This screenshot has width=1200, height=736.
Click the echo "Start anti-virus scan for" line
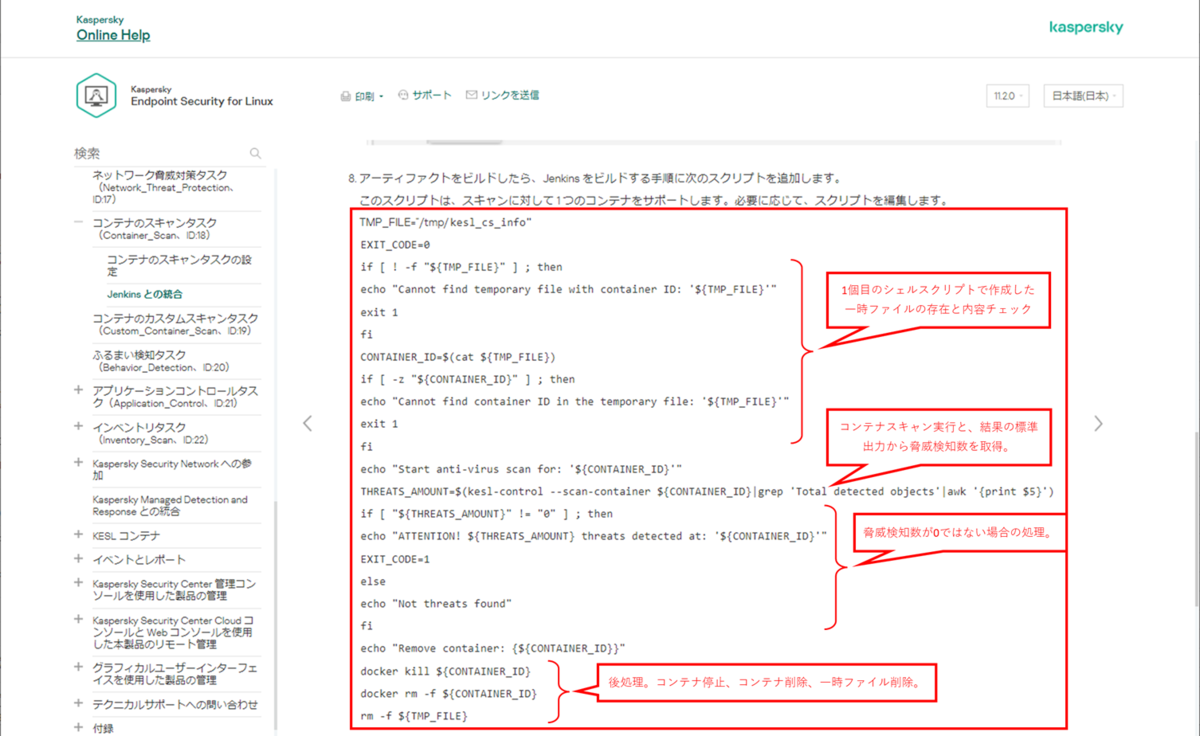pos(521,468)
